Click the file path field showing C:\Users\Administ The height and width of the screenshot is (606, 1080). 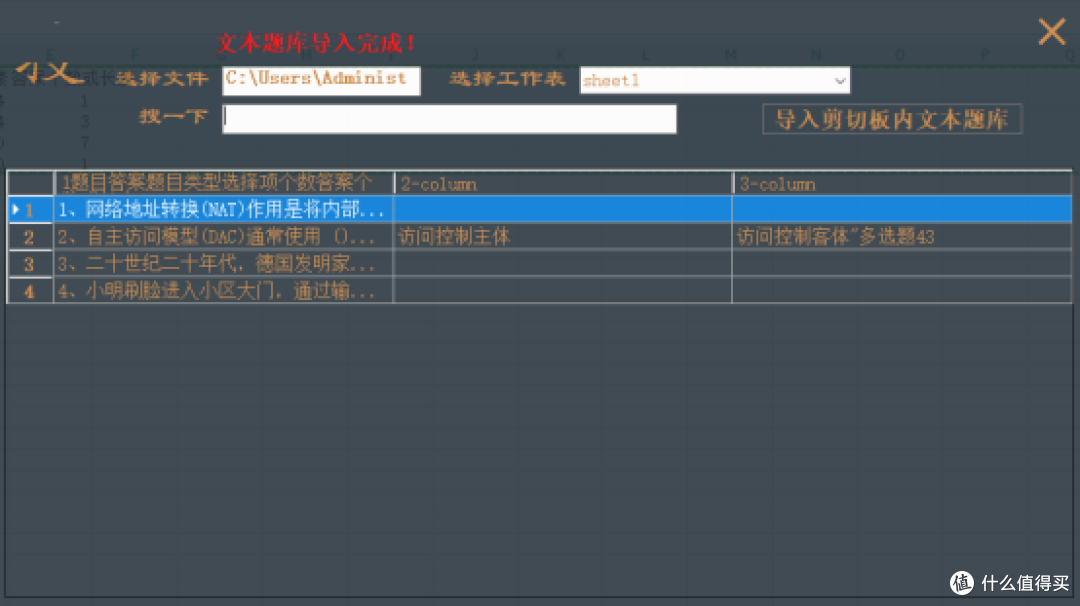point(321,81)
